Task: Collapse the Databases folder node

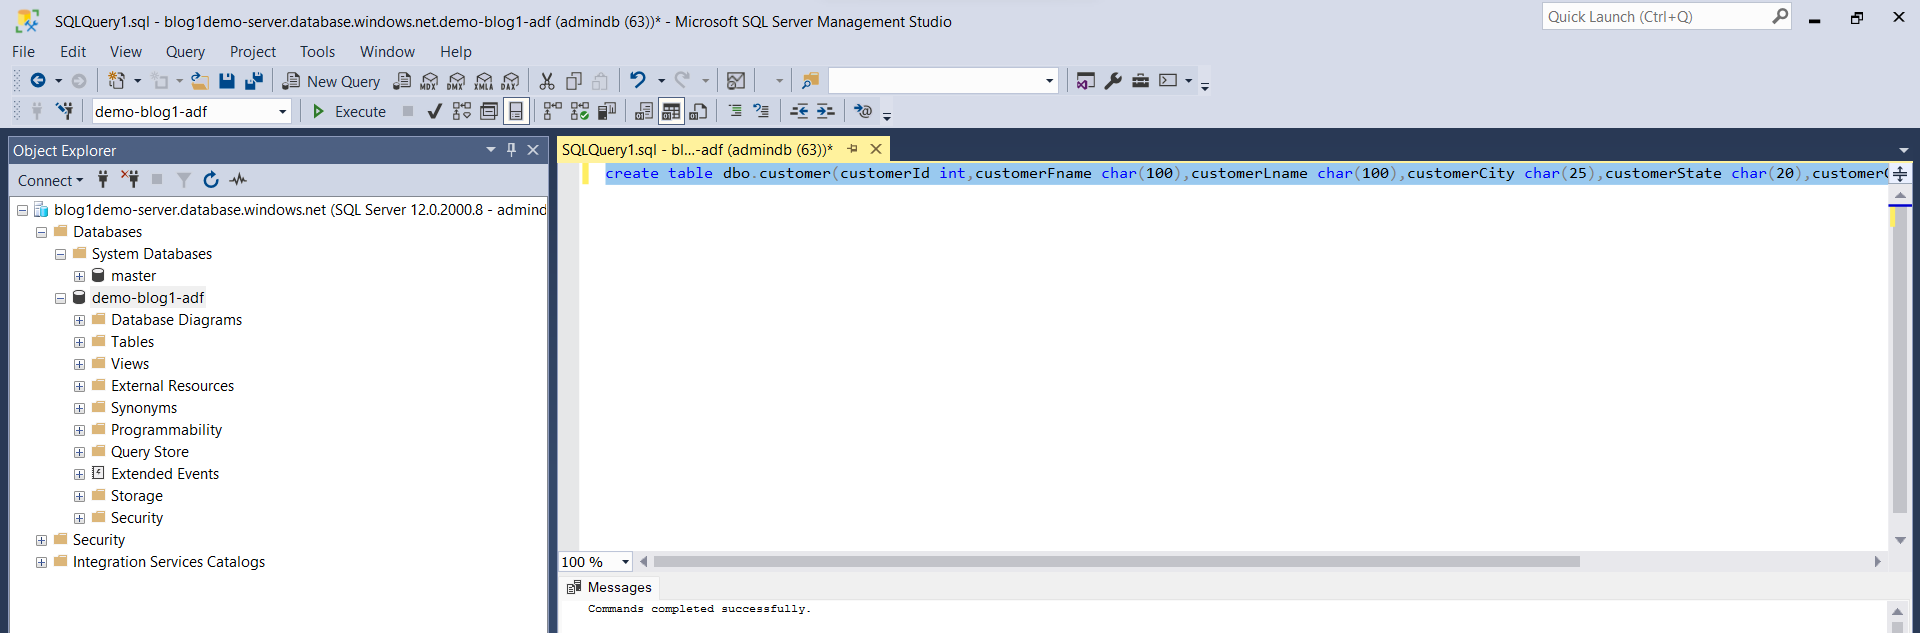Action: [x=41, y=232]
